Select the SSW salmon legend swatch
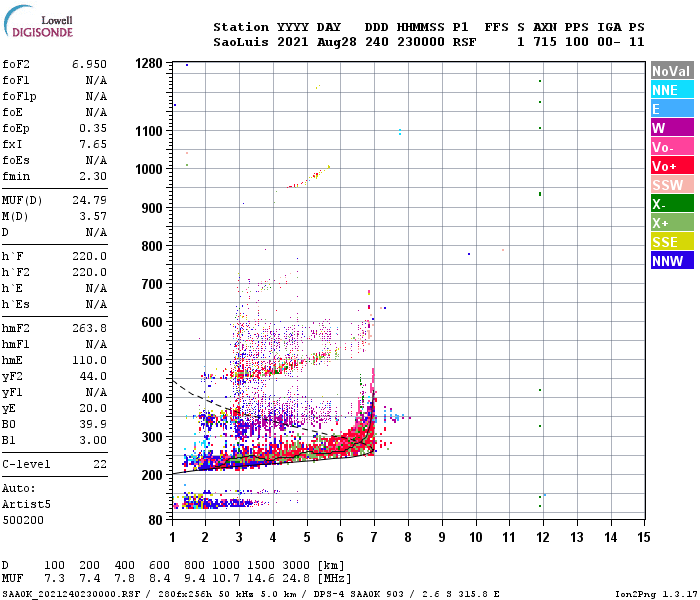This screenshot has width=700, height=600. (x=672, y=184)
